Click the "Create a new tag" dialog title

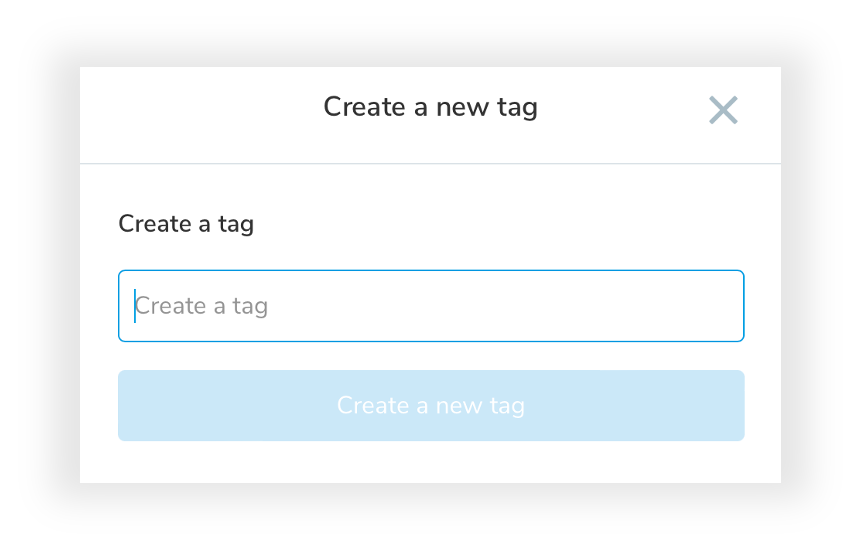(430, 107)
